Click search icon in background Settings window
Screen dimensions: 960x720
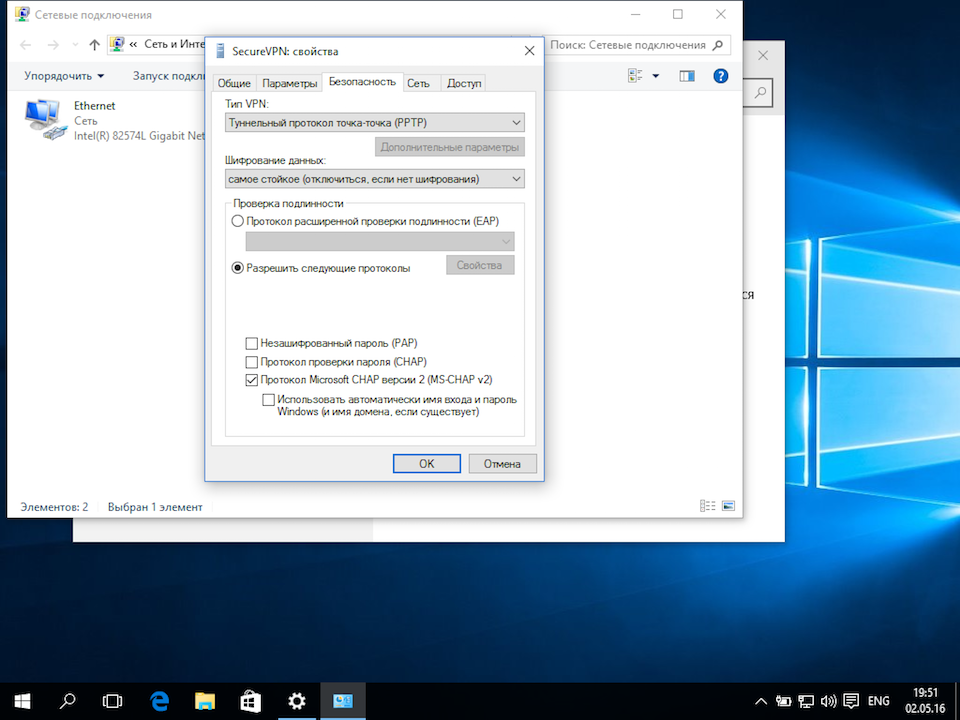760,93
